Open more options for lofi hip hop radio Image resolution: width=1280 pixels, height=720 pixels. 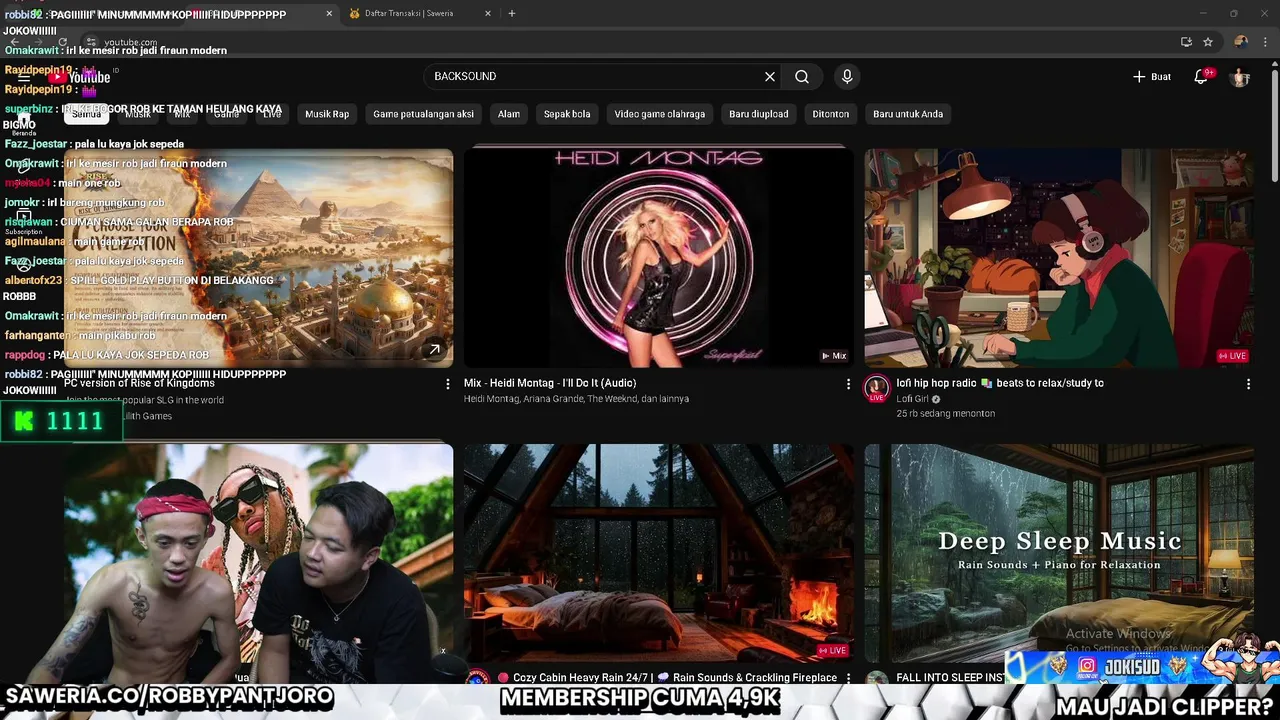point(1248,384)
